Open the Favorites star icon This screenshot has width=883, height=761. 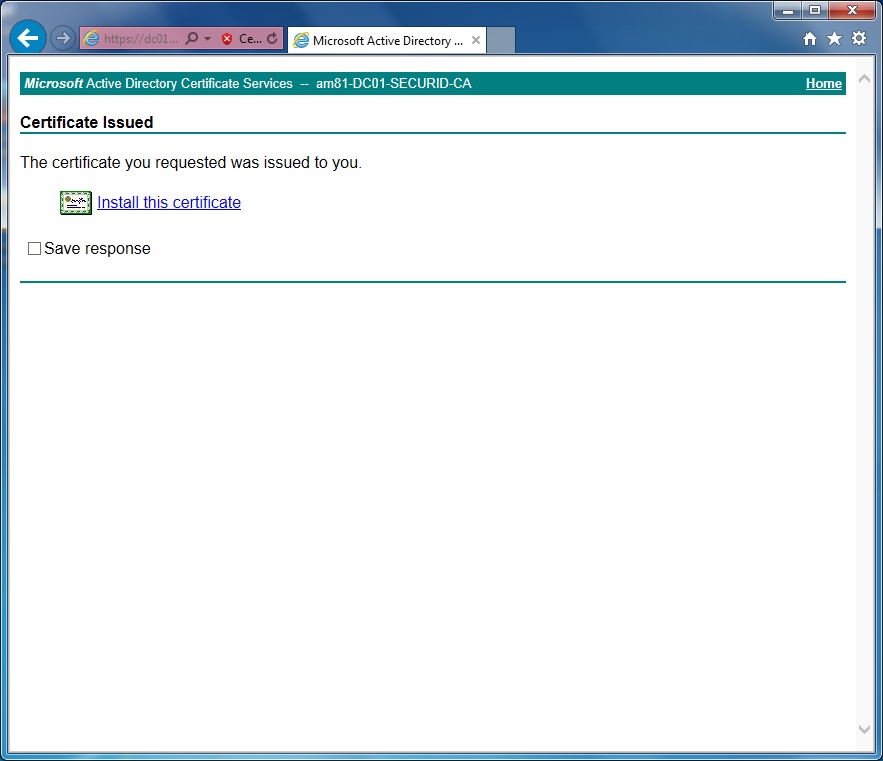[834, 37]
